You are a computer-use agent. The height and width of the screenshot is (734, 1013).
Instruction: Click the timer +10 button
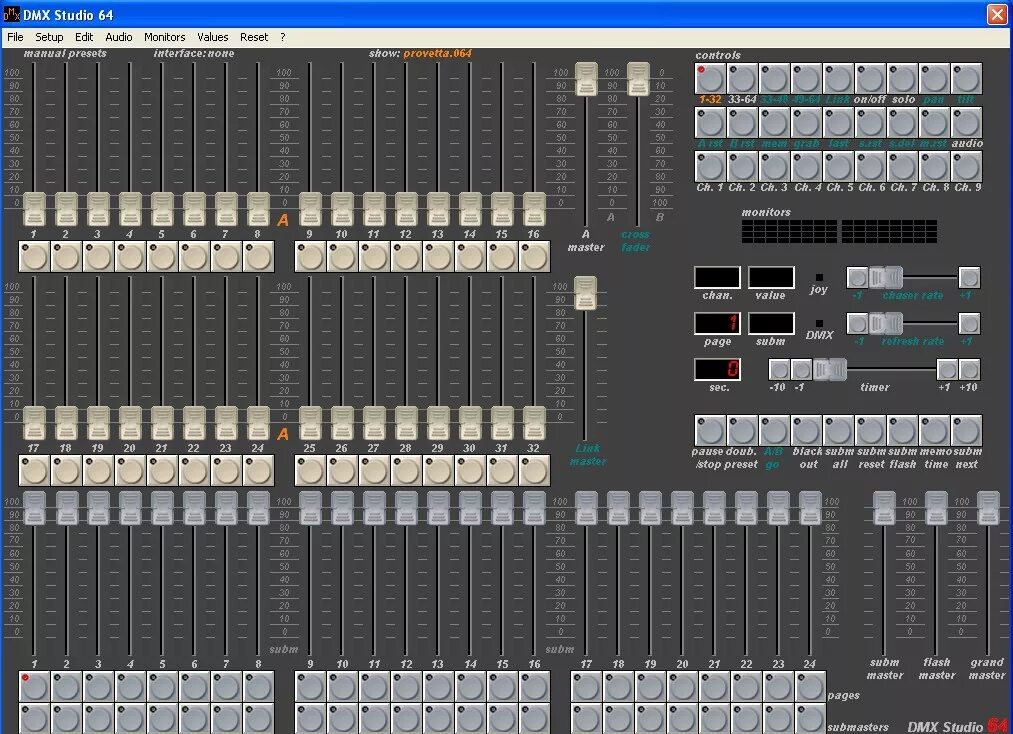(969, 370)
